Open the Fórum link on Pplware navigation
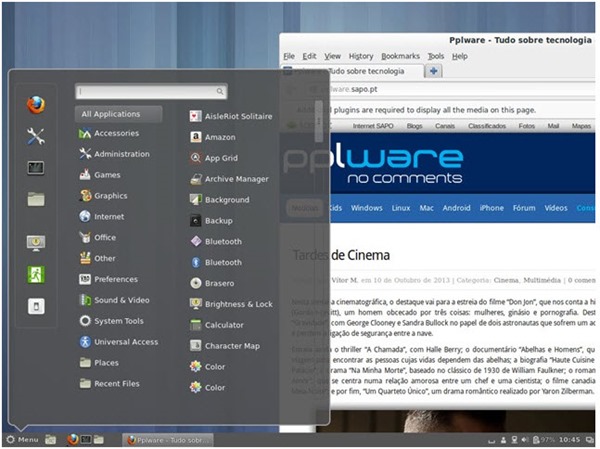Viewport: 600px width, 449px height. tap(524, 208)
